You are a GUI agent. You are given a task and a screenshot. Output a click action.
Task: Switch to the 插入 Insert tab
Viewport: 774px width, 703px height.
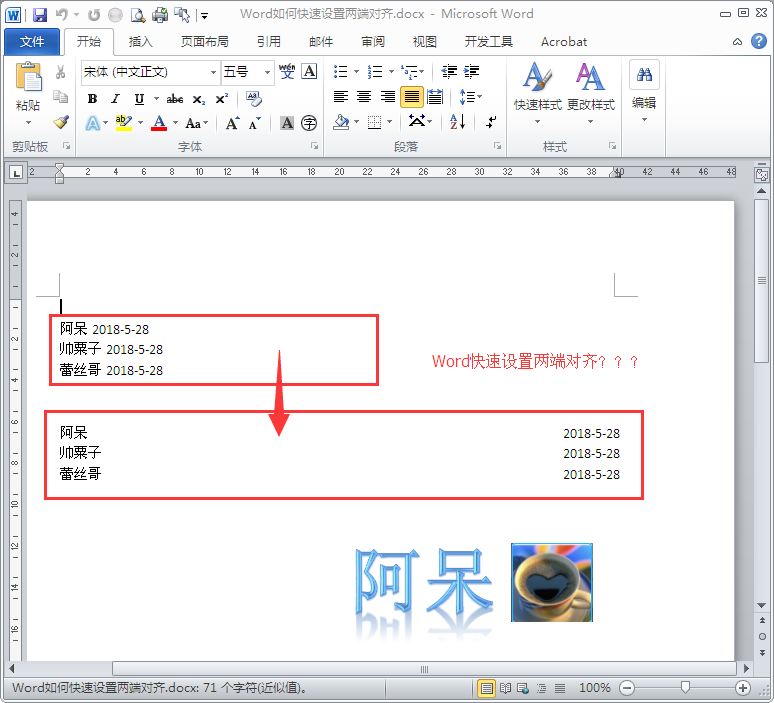pyautogui.click(x=141, y=42)
